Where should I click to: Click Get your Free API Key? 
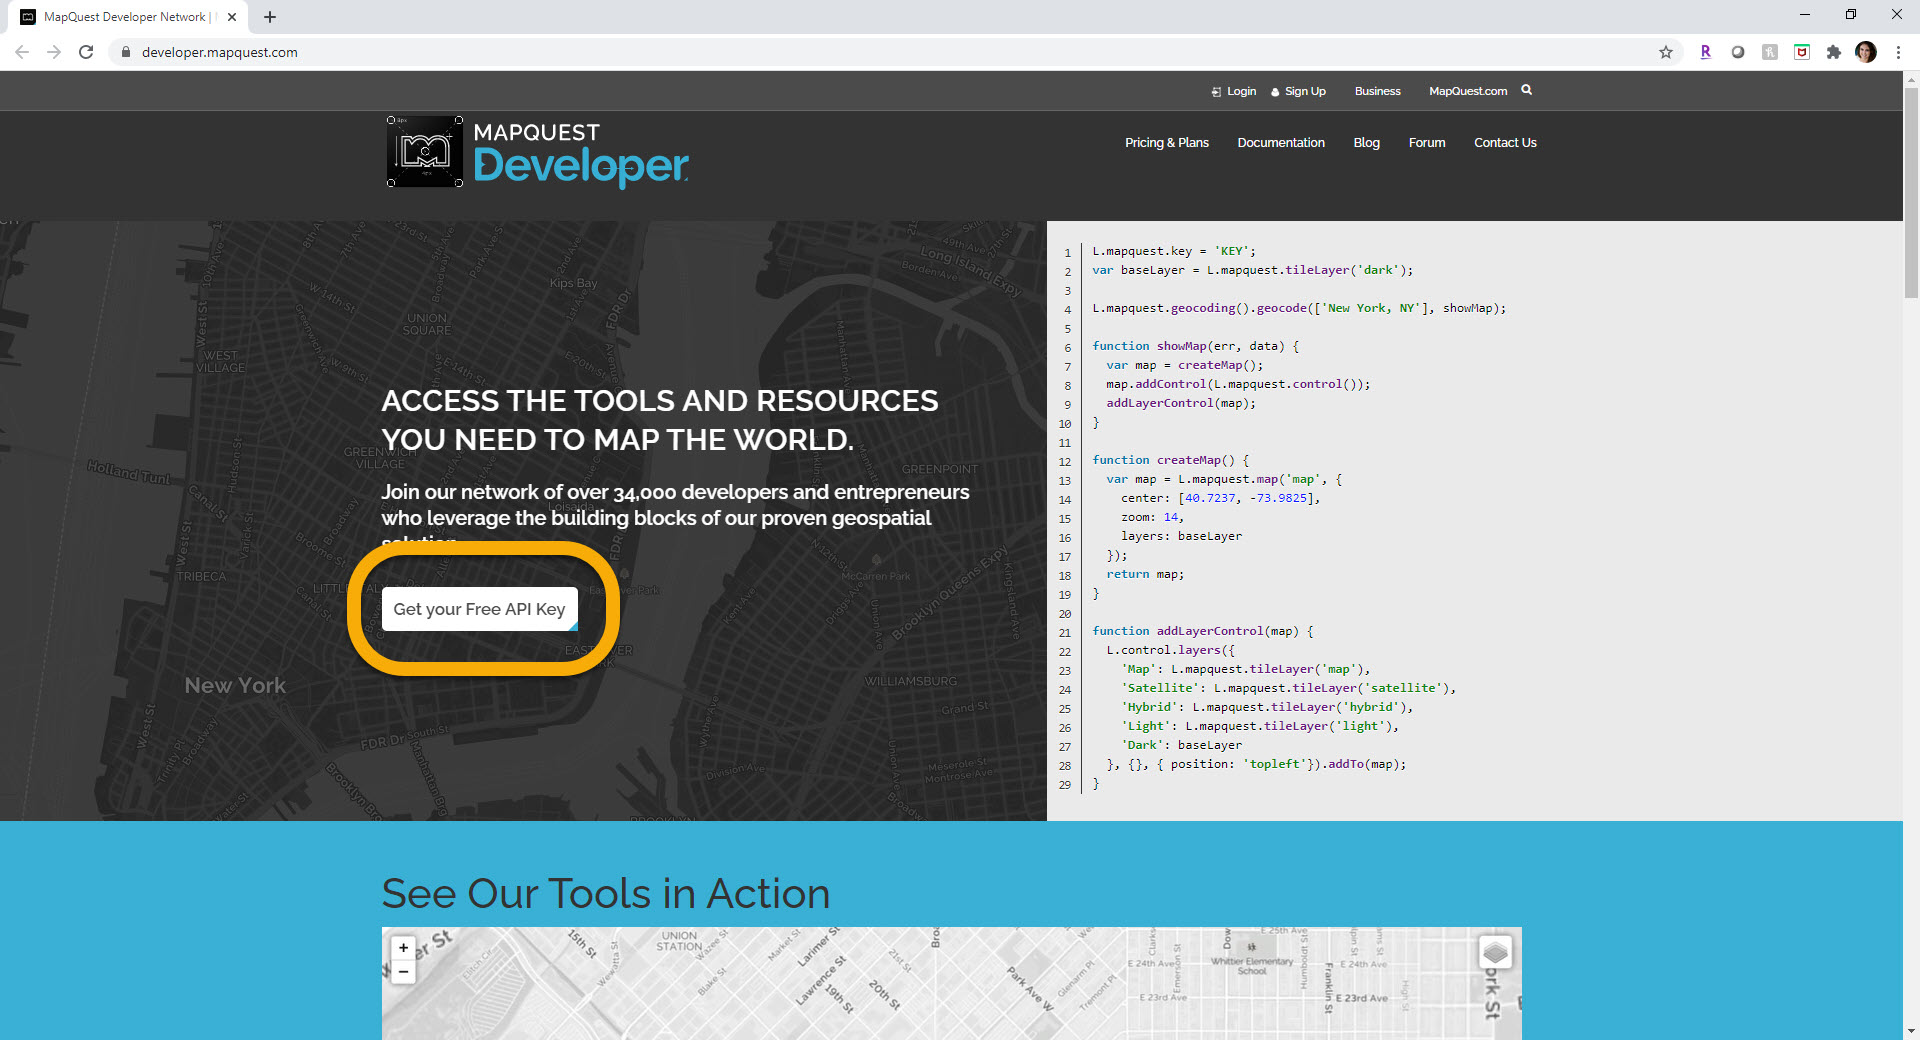click(x=480, y=609)
